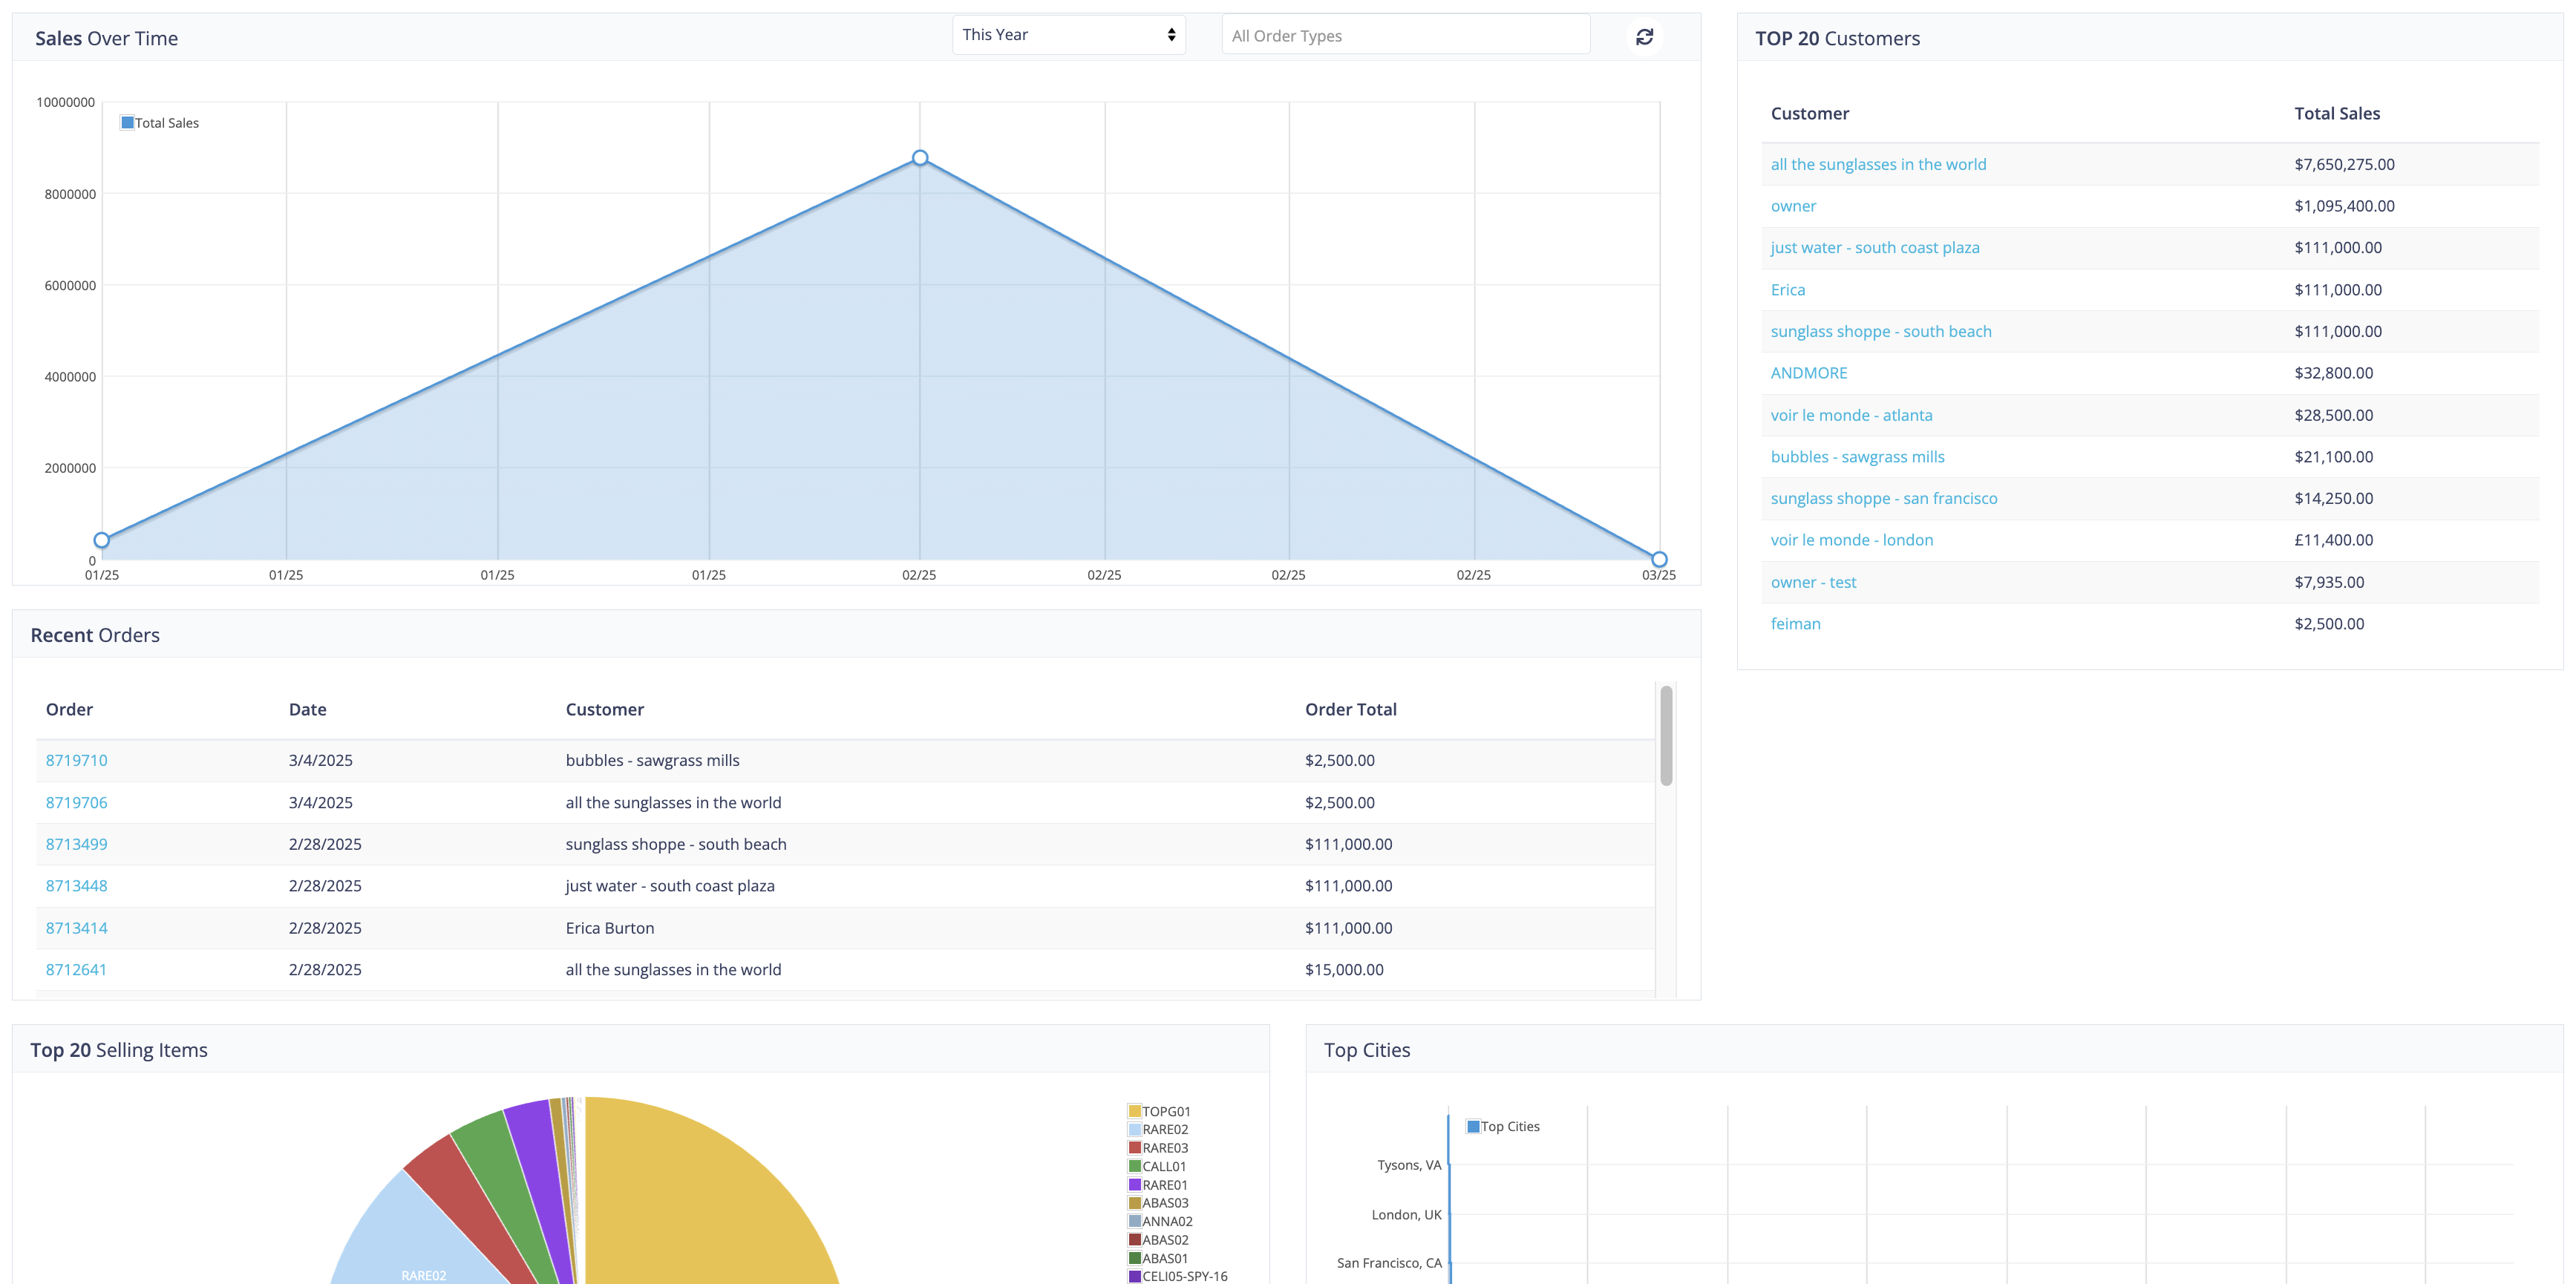Click the Customer header in Recent Orders
Image resolution: width=2576 pixels, height=1284 pixels.
point(604,709)
